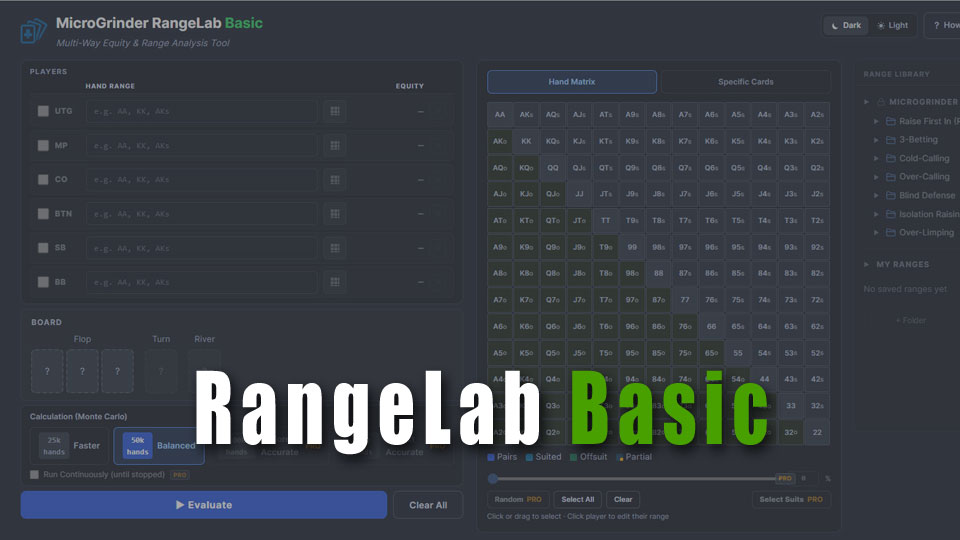Image resolution: width=960 pixels, height=540 pixels.
Task: Expand the Isolation Raising folder
Action: [x=876, y=214]
